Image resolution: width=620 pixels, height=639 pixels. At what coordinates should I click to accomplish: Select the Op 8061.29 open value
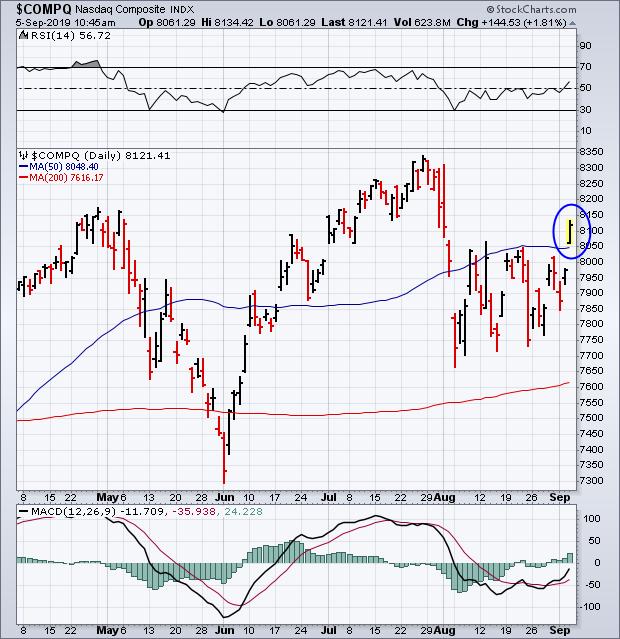point(167,22)
